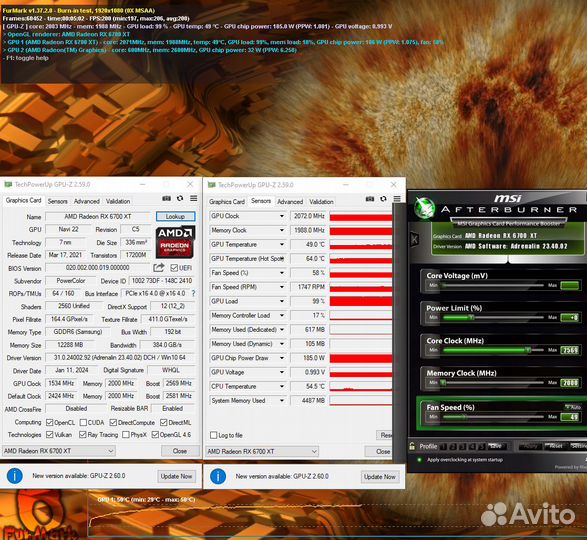
Task: Open GPU Chip Power Draw dropdown arrow
Action: coord(282,358)
